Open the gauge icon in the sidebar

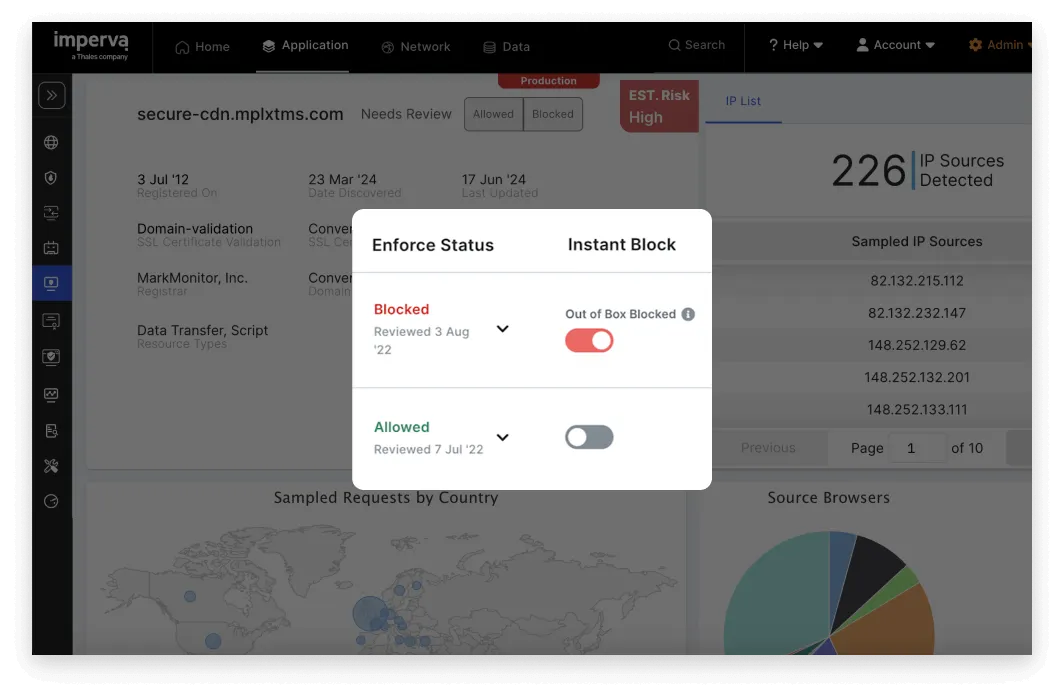coord(51,501)
